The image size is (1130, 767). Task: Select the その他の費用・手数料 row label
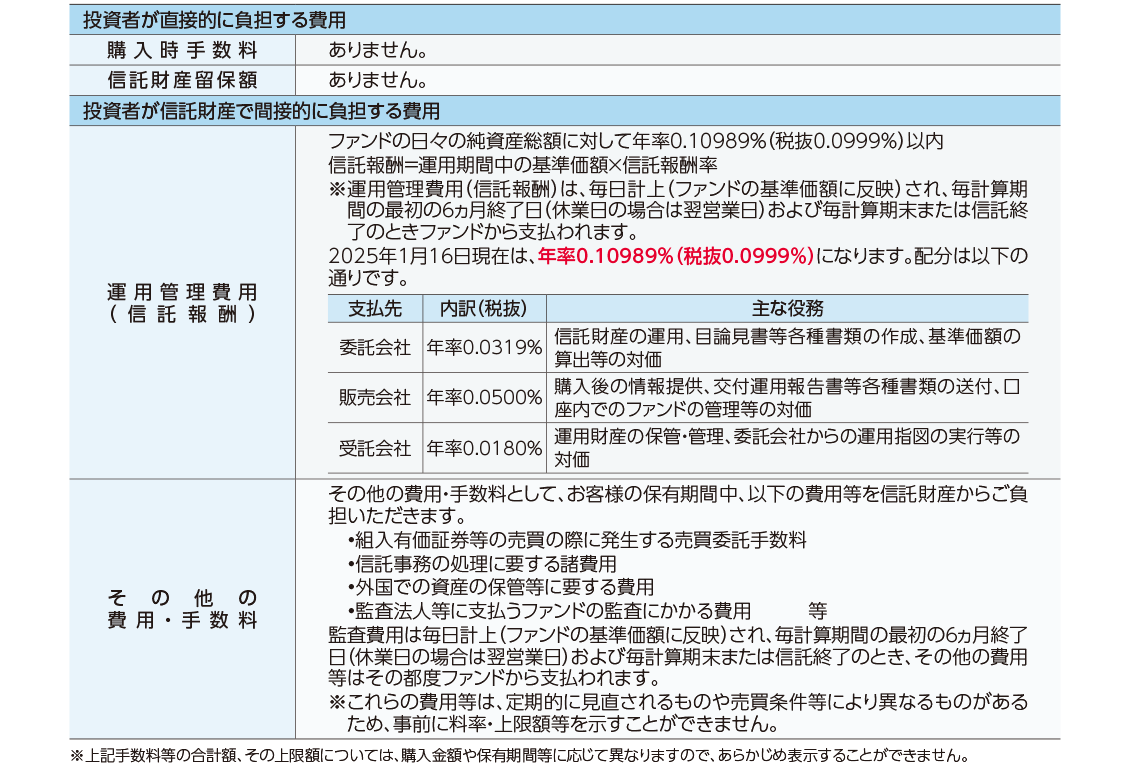pos(182,609)
